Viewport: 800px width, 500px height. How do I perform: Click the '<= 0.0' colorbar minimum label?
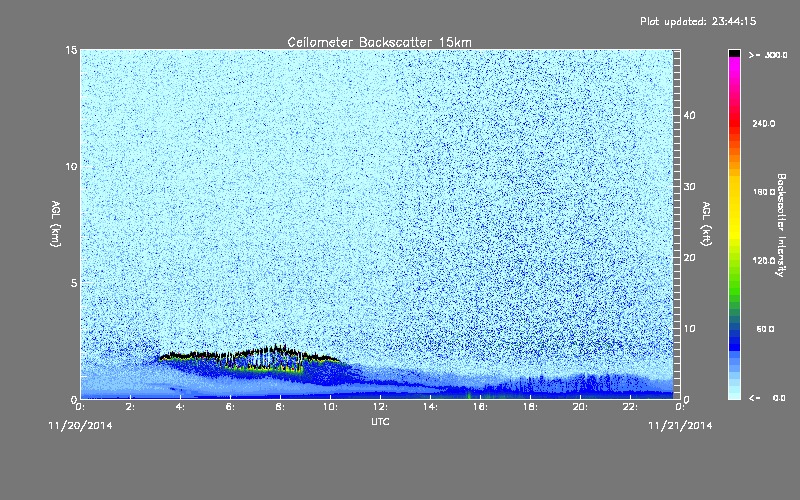coord(768,397)
